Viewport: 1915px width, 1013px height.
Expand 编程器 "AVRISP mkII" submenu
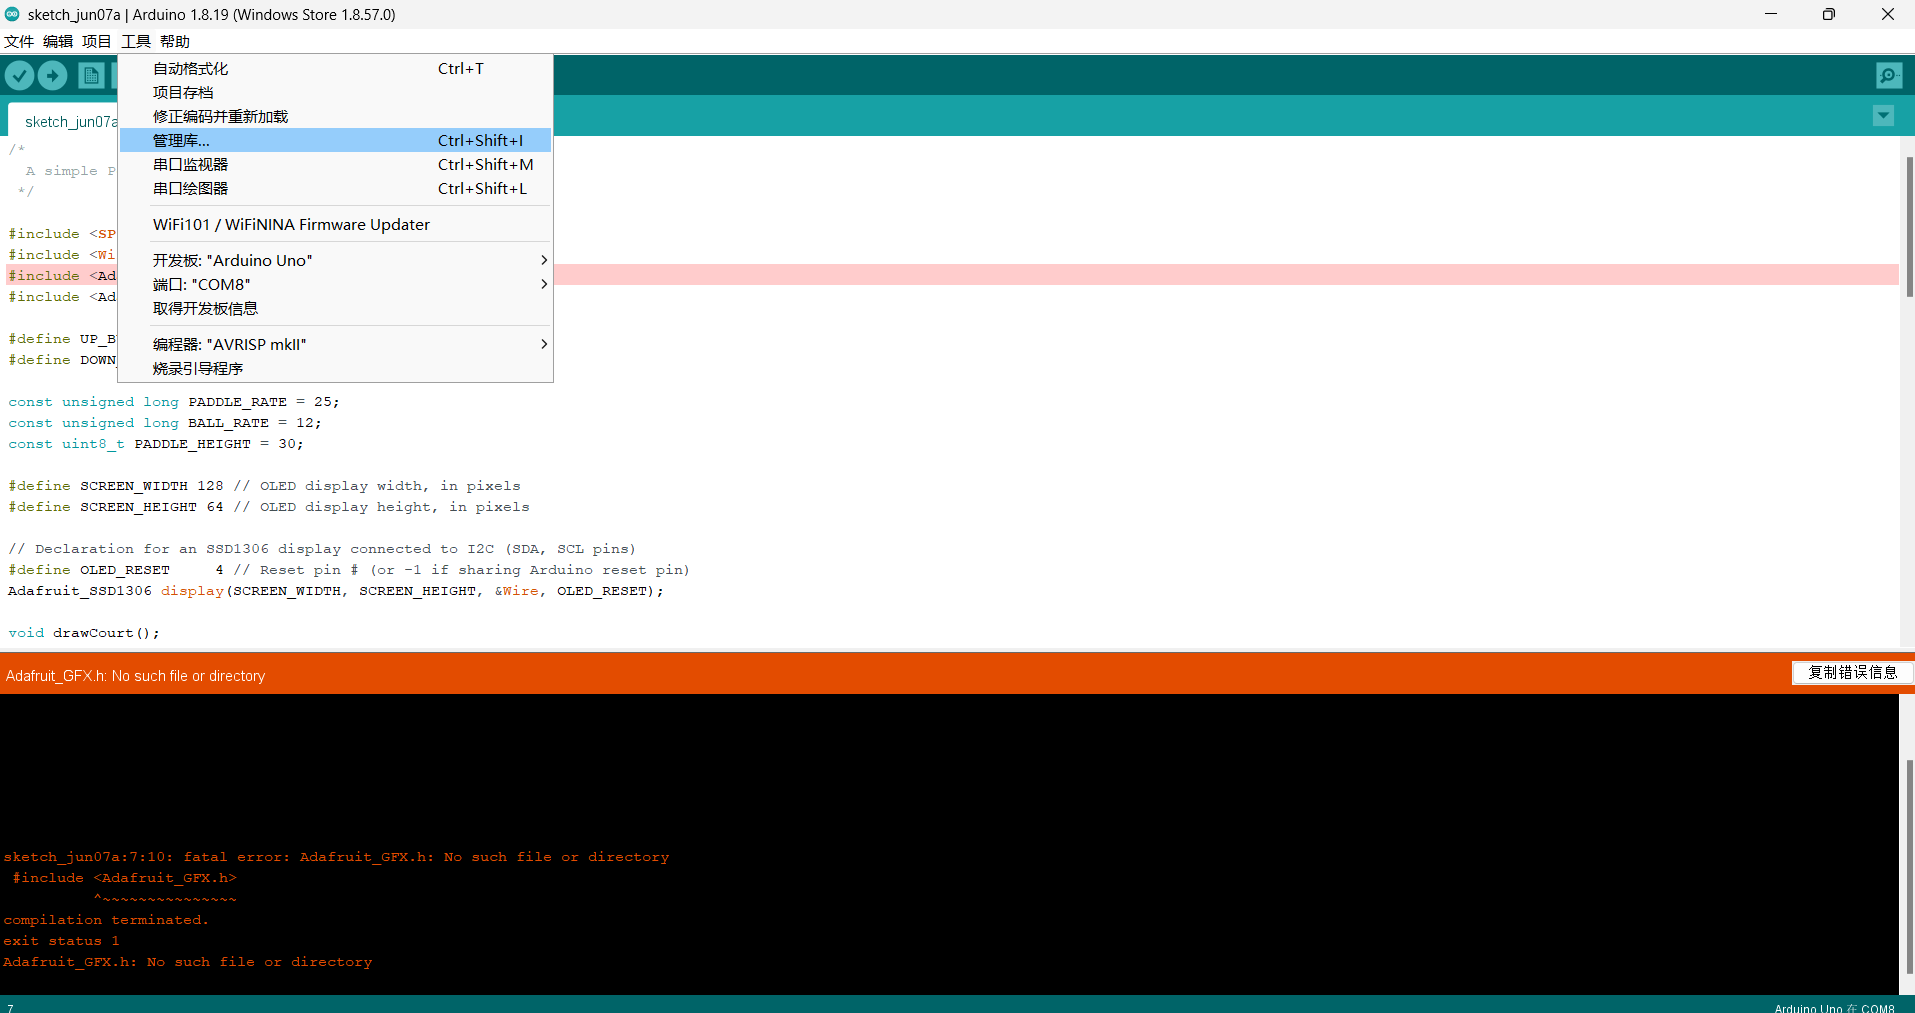pyautogui.click(x=335, y=345)
